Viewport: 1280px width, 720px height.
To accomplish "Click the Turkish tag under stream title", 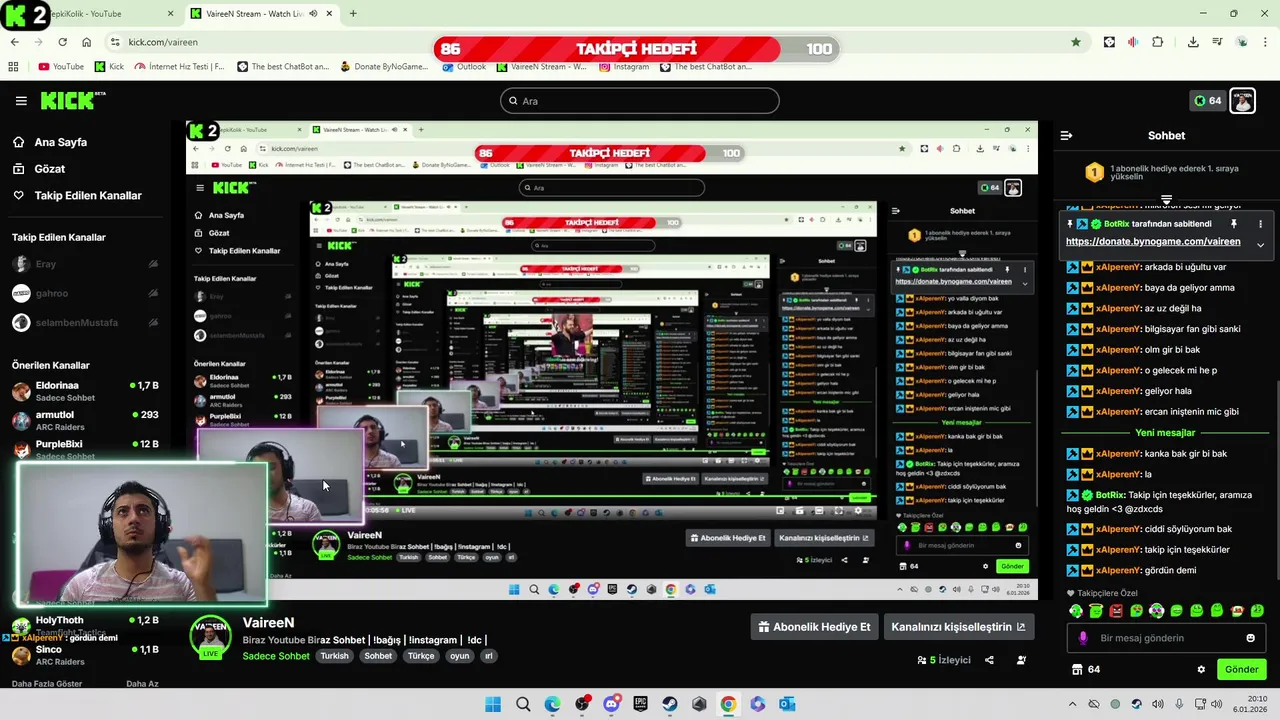I will coord(334,656).
